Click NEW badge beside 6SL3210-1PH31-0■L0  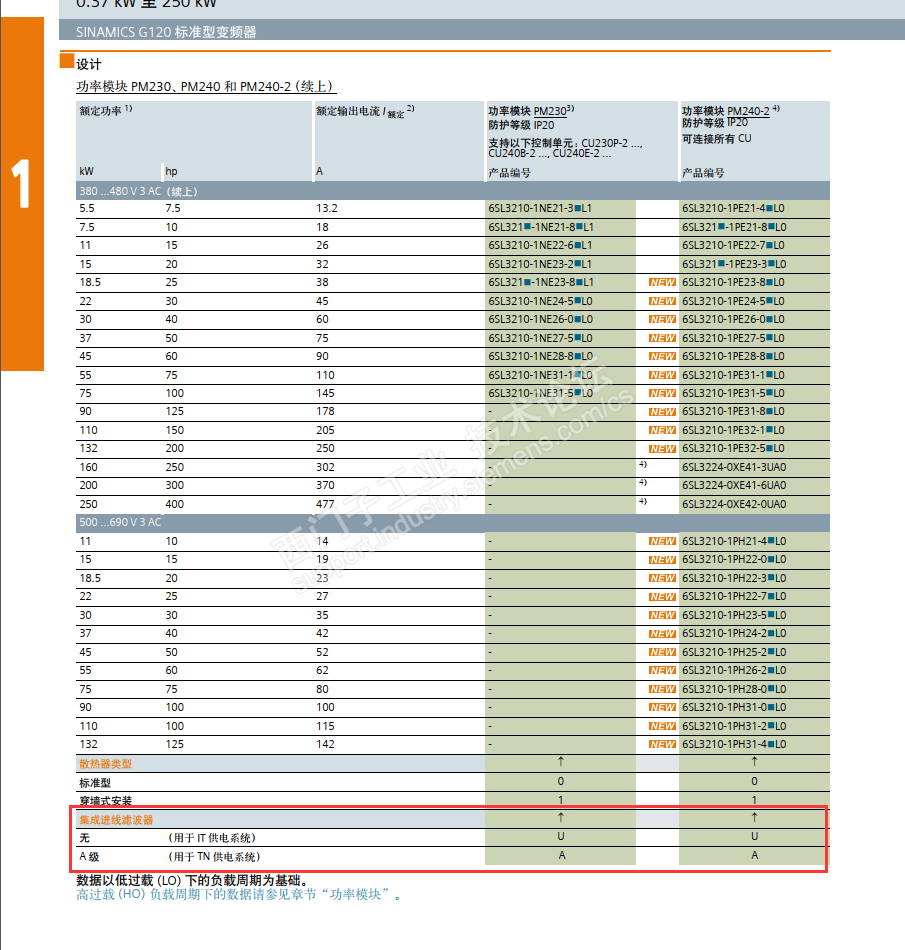pyautogui.click(x=662, y=707)
